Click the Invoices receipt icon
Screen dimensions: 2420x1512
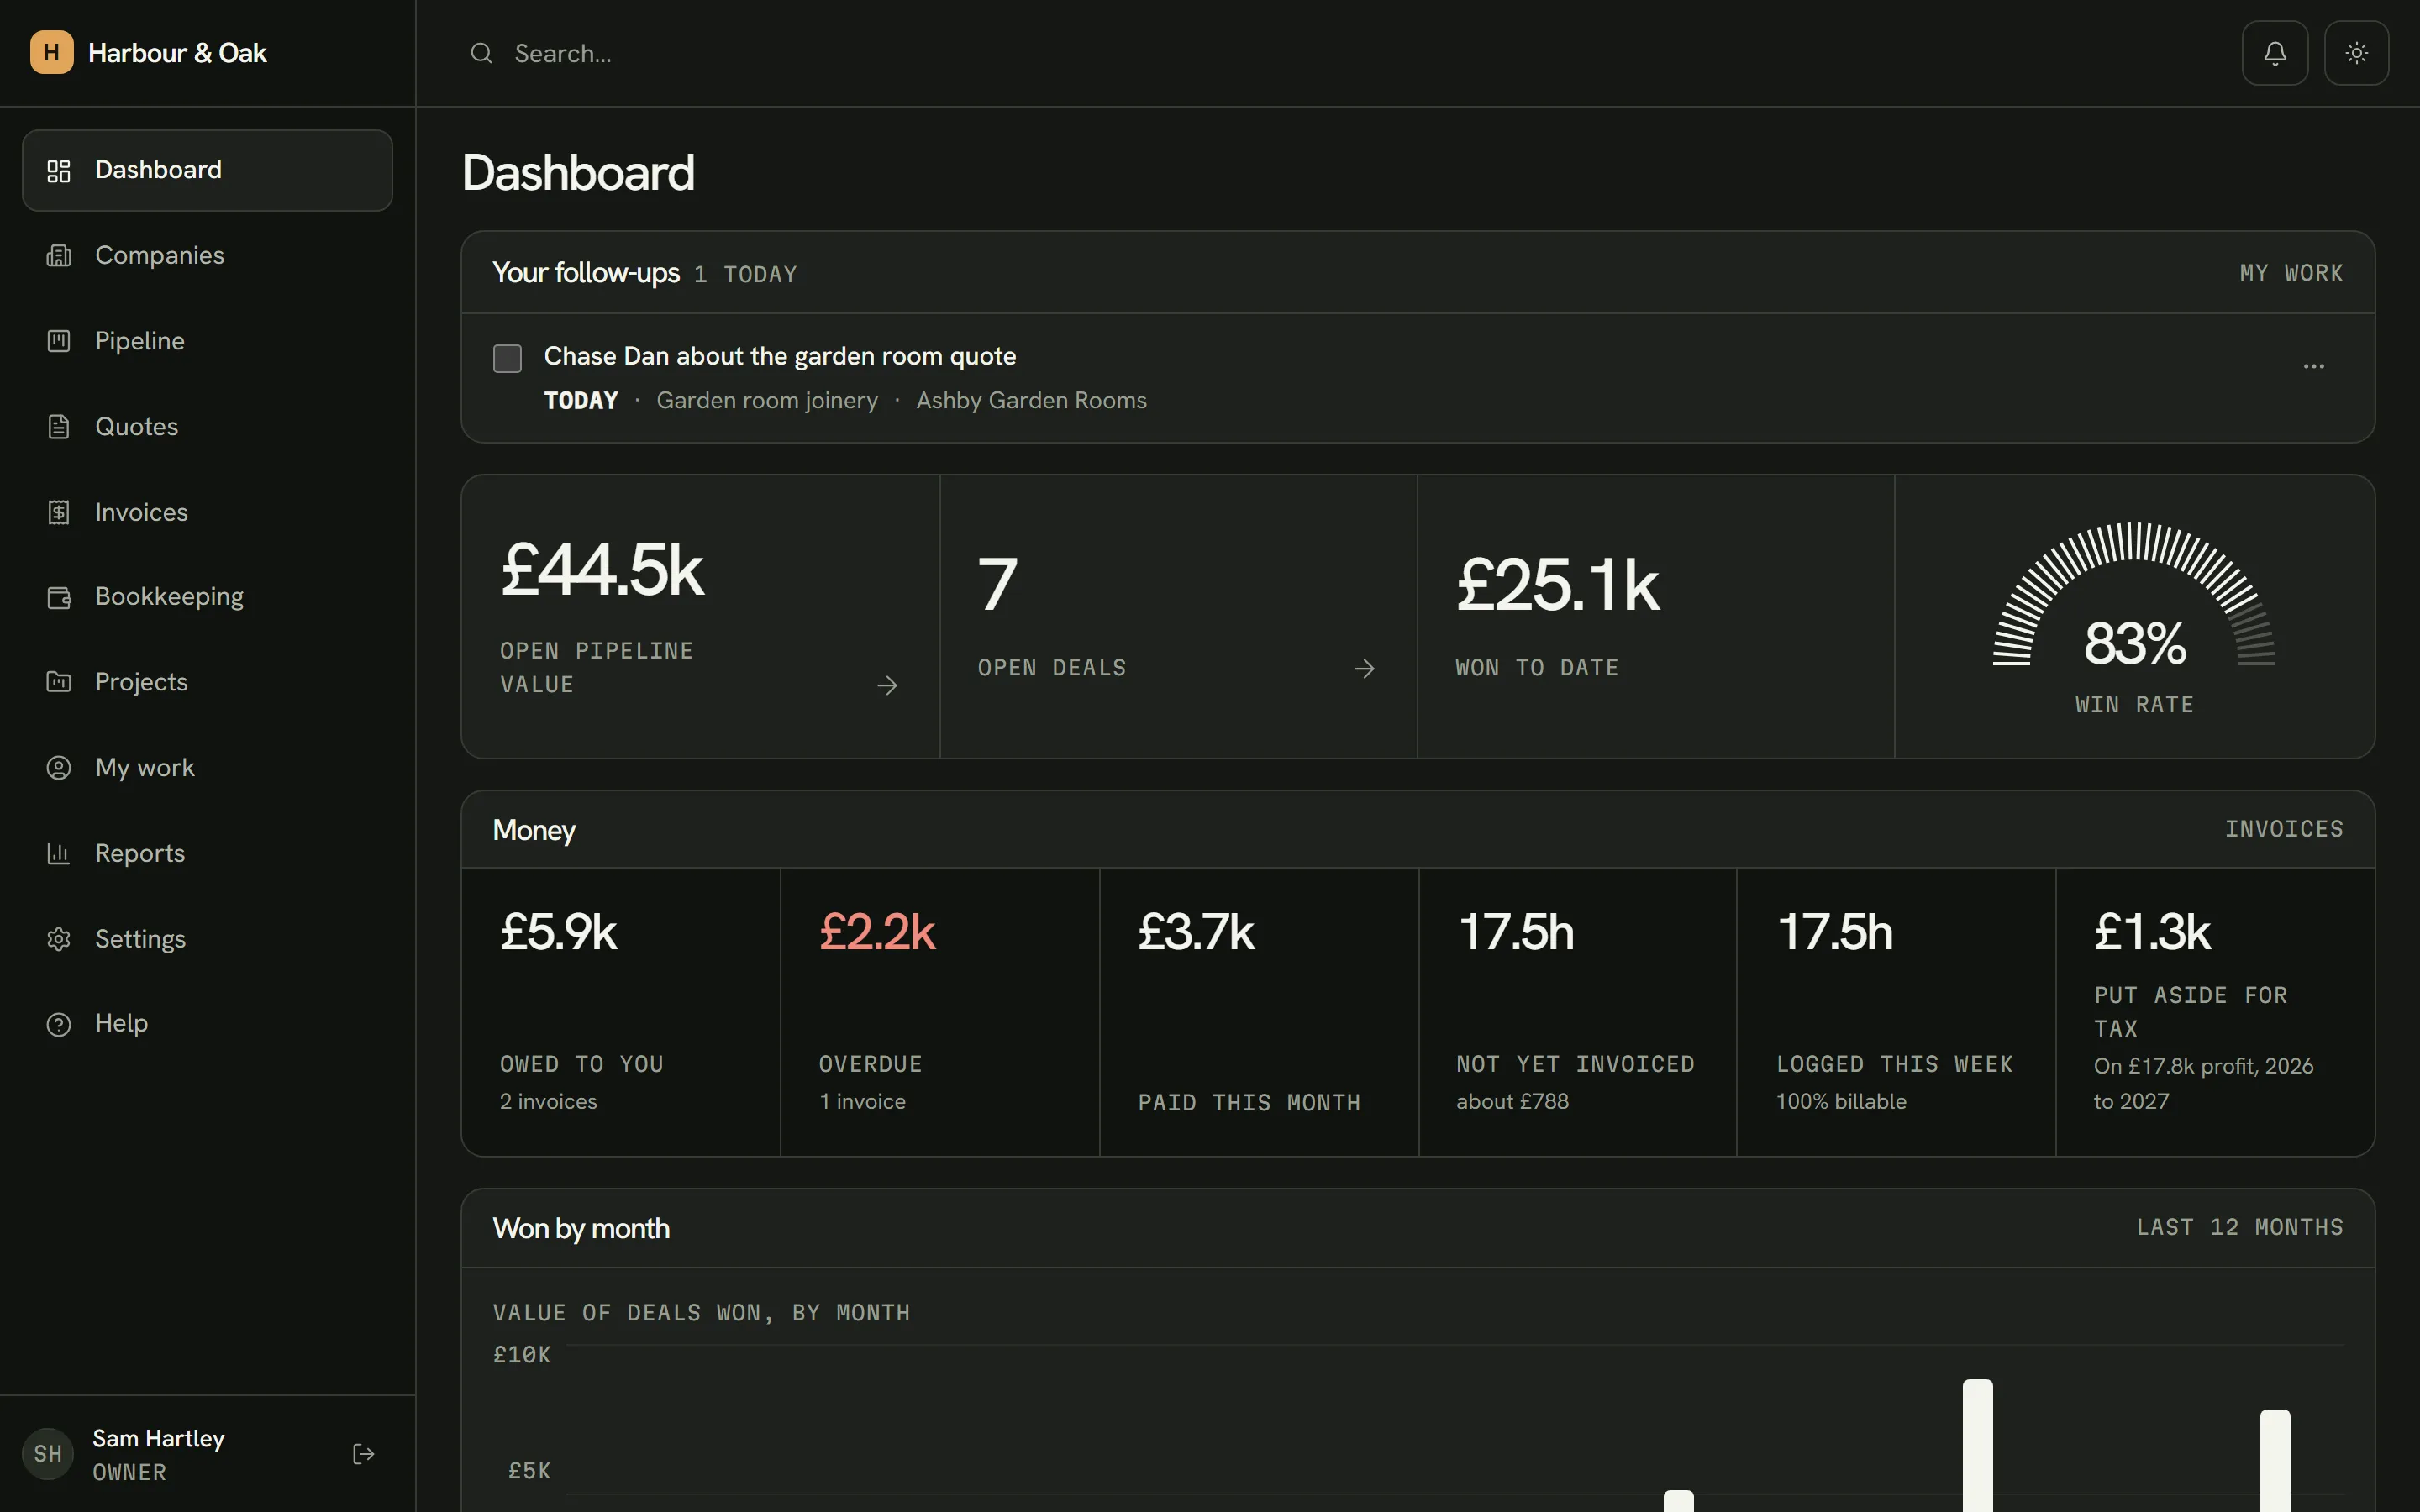coord(59,512)
